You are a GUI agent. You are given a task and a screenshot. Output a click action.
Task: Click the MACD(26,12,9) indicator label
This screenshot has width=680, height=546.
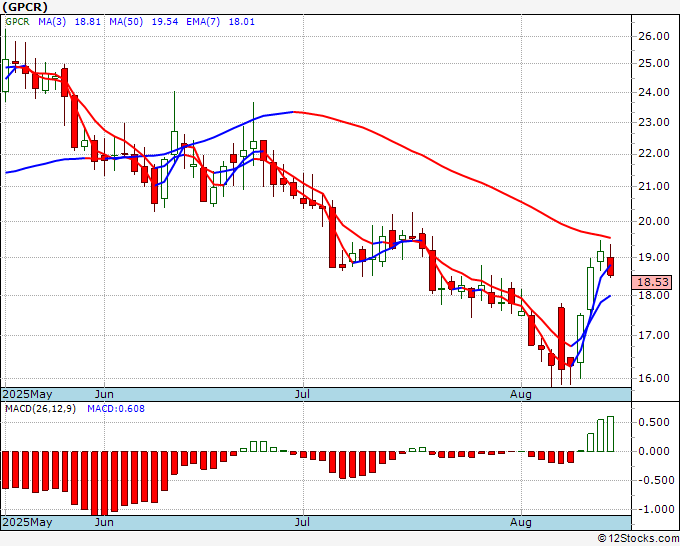(x=40, y=409)
